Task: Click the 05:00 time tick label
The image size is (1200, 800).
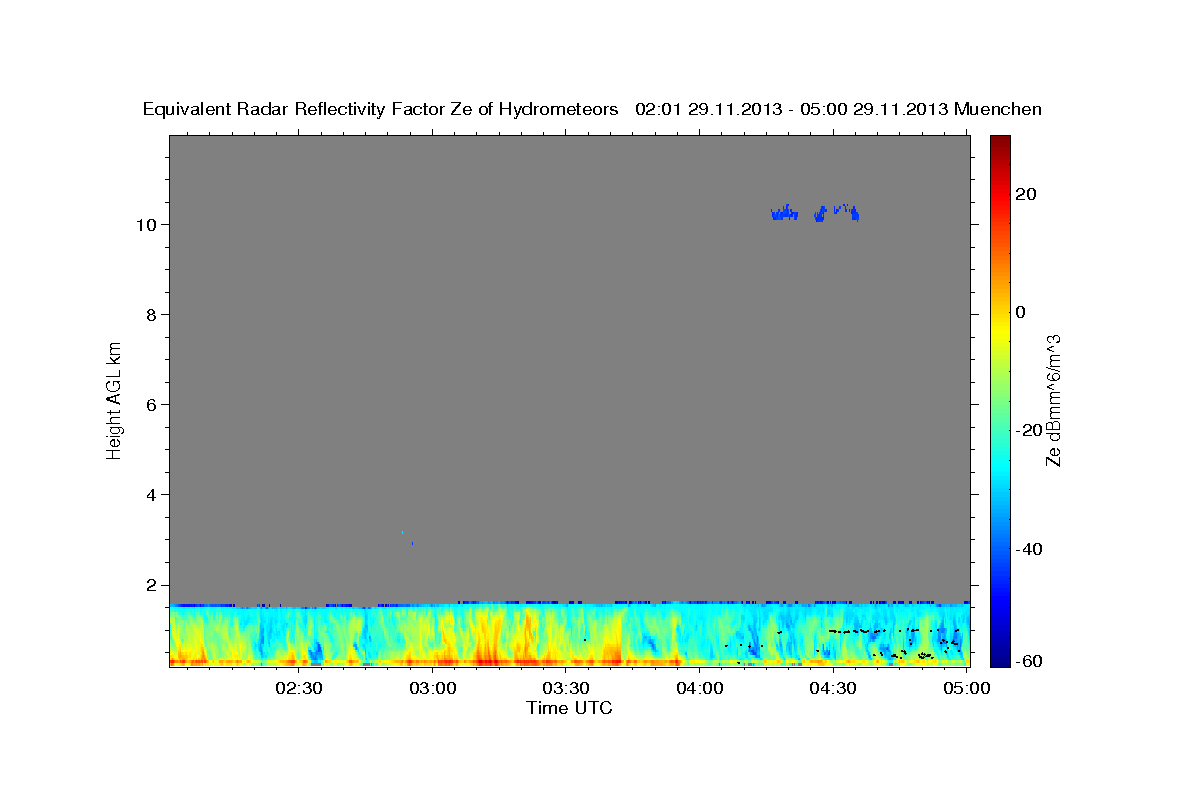Action: [x=966, y=688]
